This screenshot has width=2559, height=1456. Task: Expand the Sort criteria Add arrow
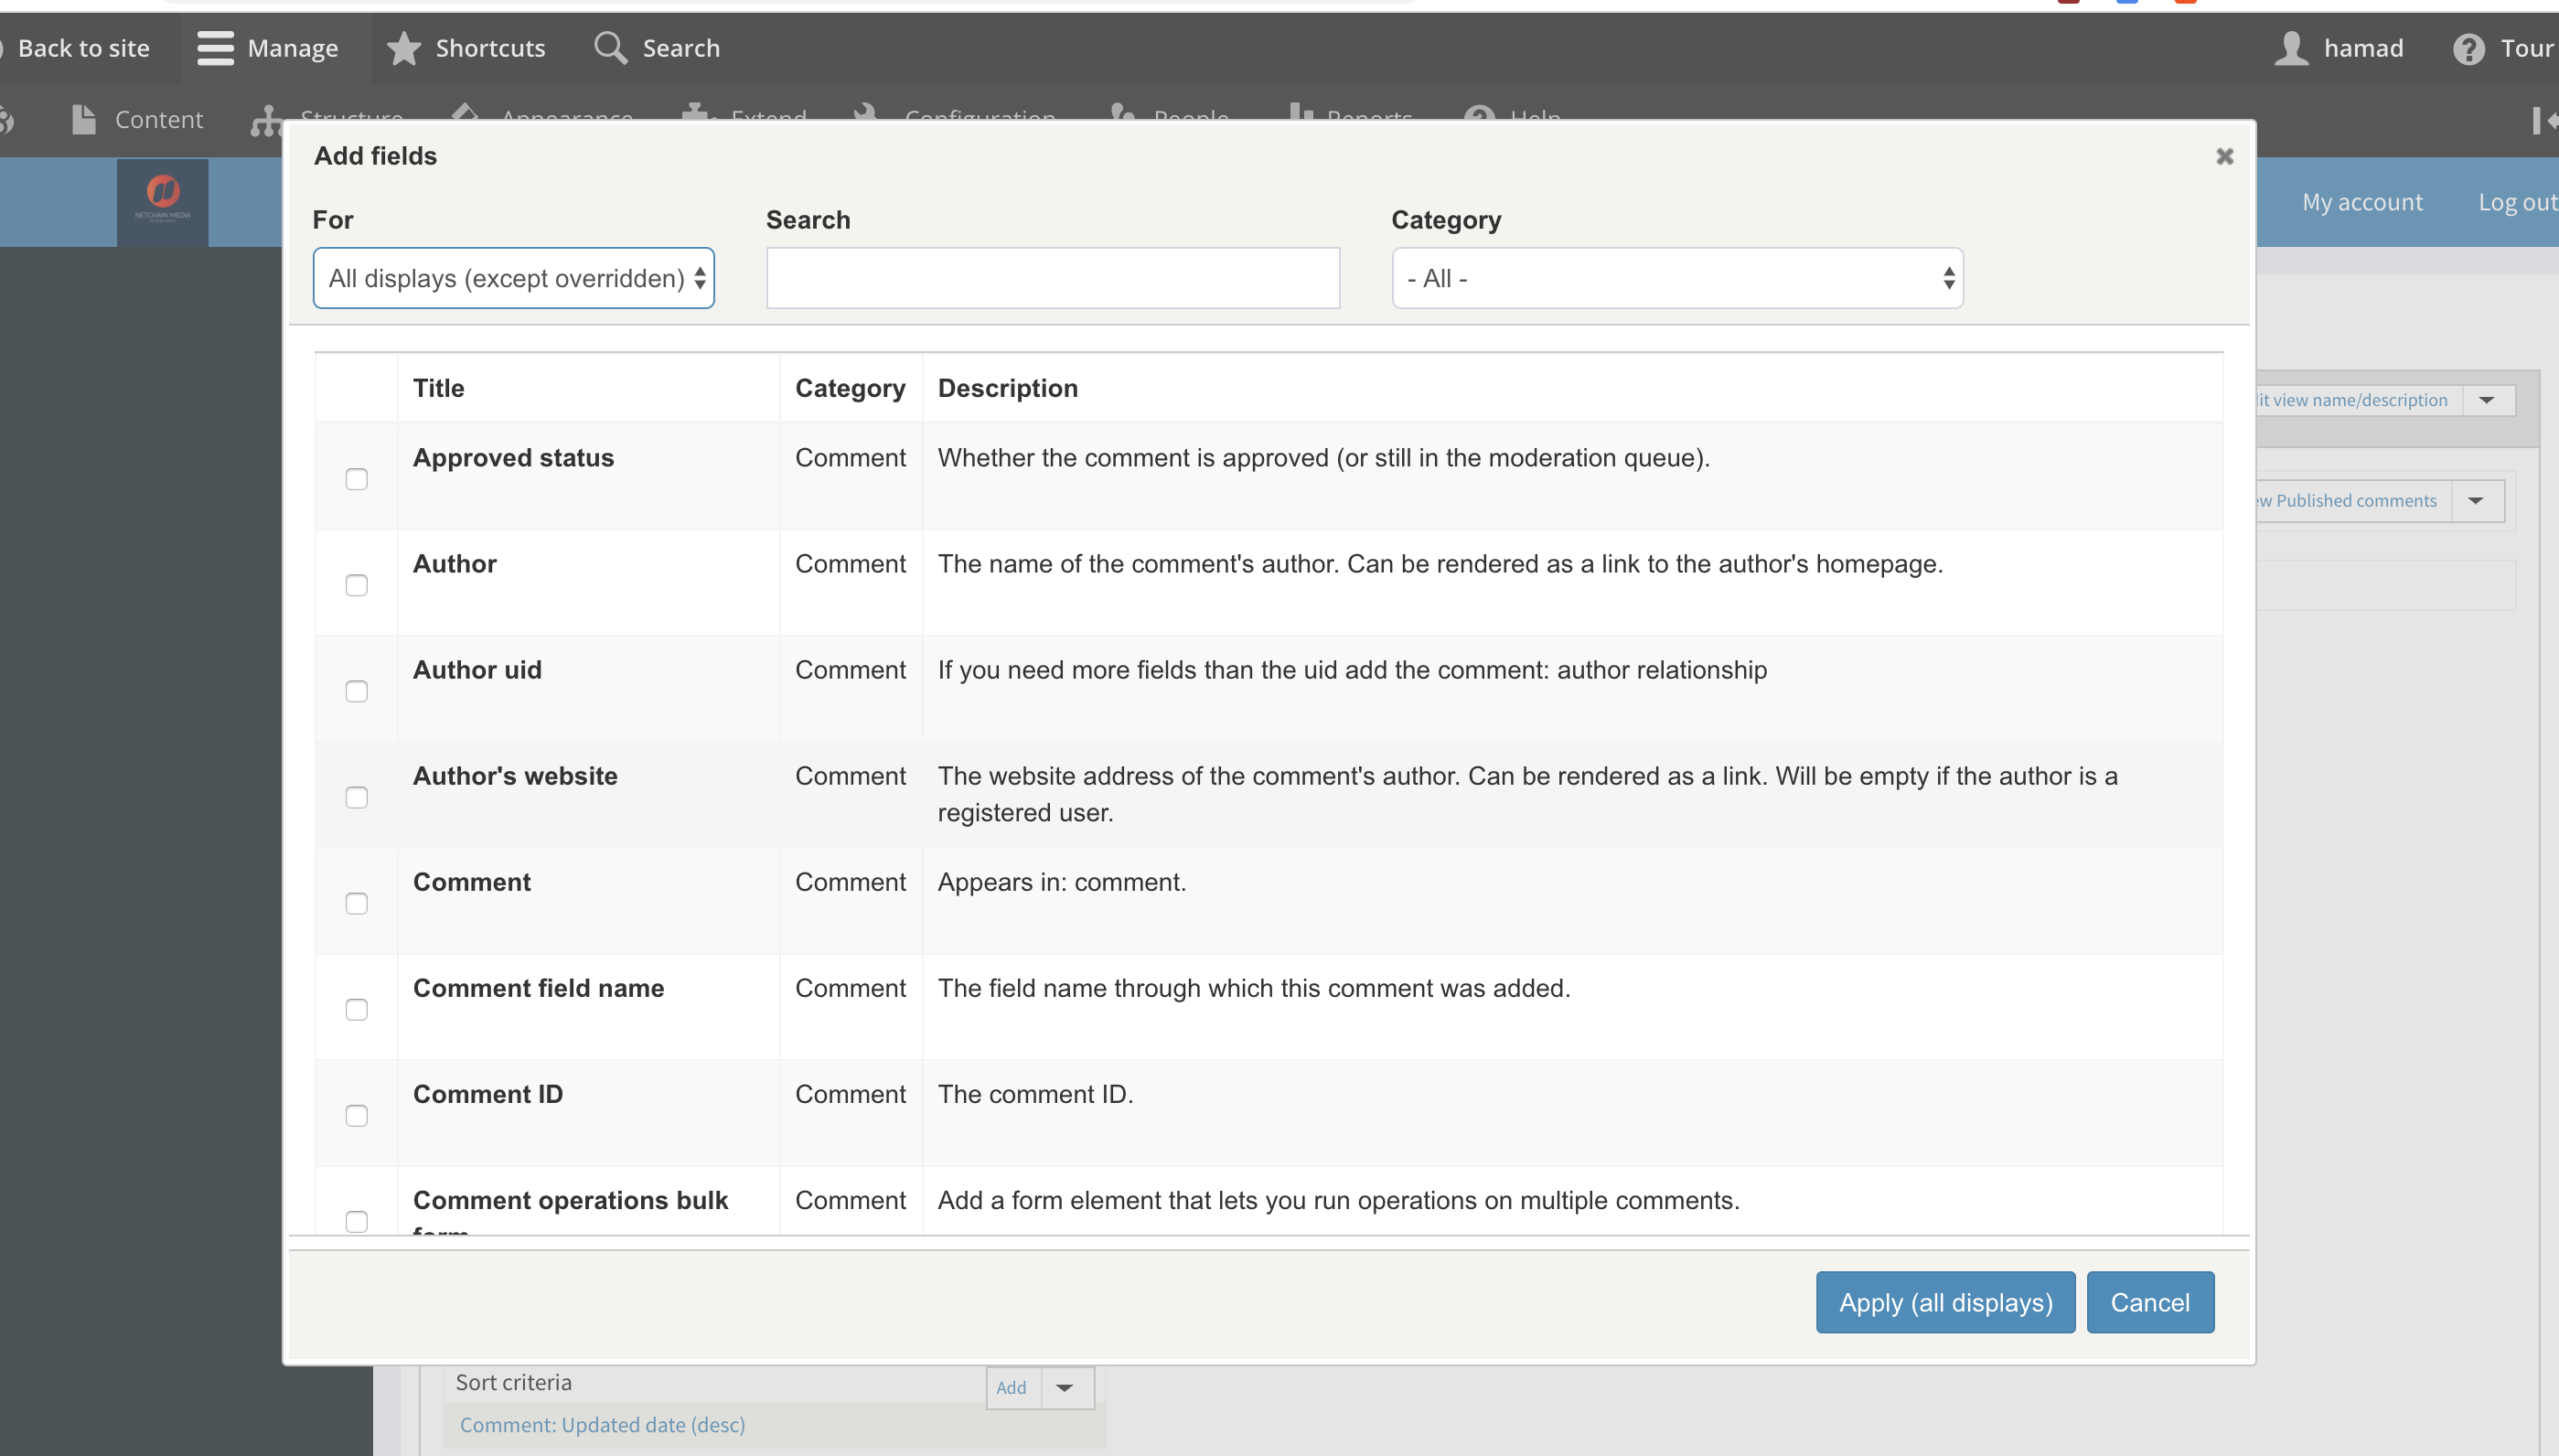click(x=1065, y=1387)
